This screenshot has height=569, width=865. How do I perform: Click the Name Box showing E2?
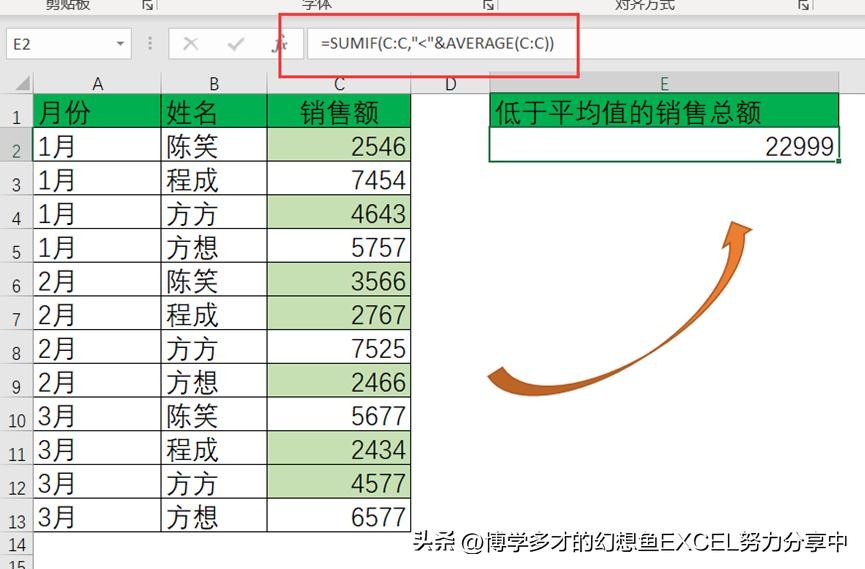point(58,44)
